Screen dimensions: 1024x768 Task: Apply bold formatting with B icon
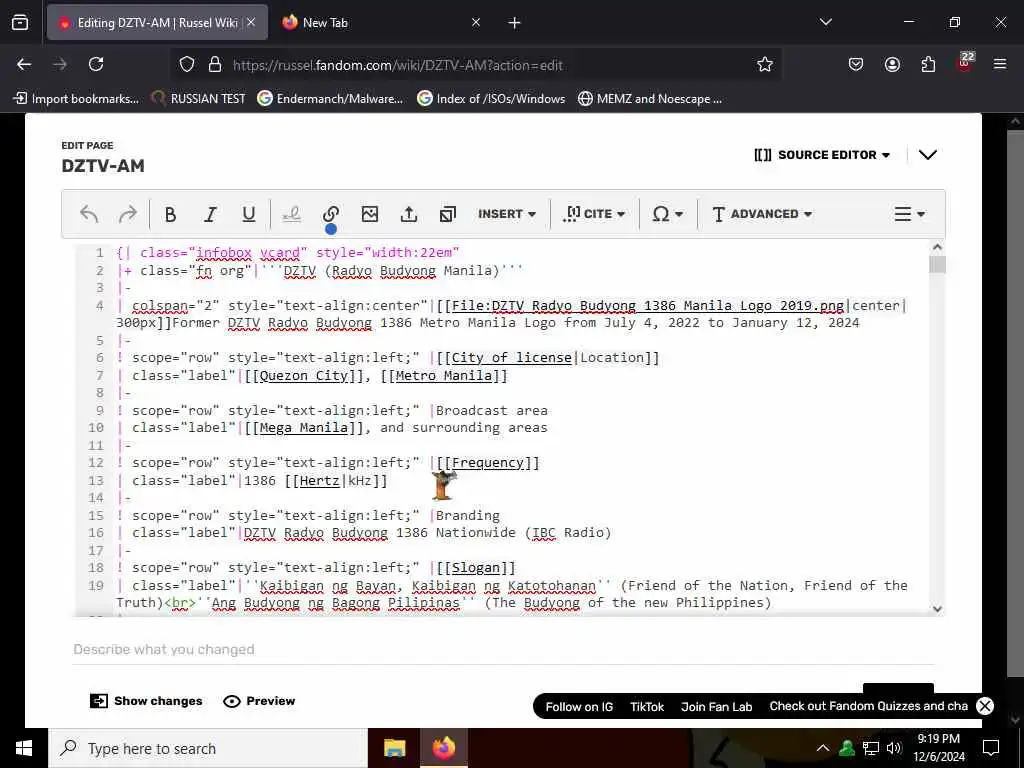[170, 214]
